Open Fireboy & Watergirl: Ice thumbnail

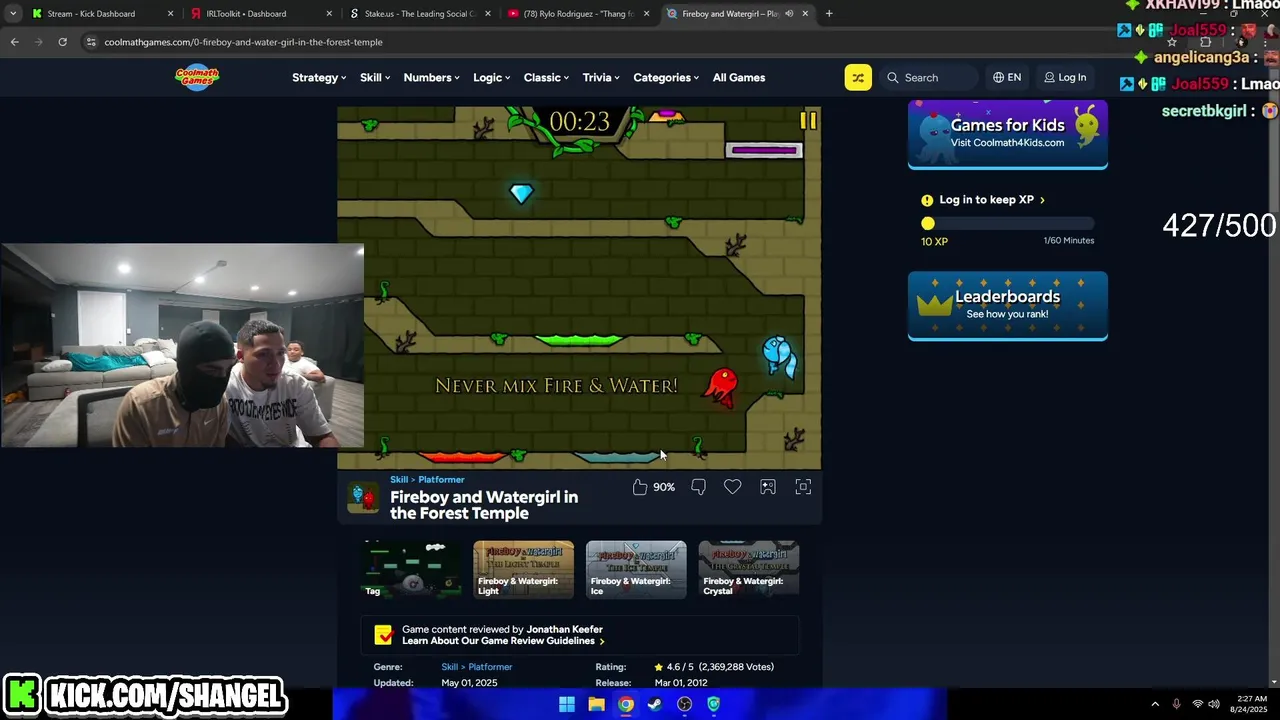tap(636, 569)
